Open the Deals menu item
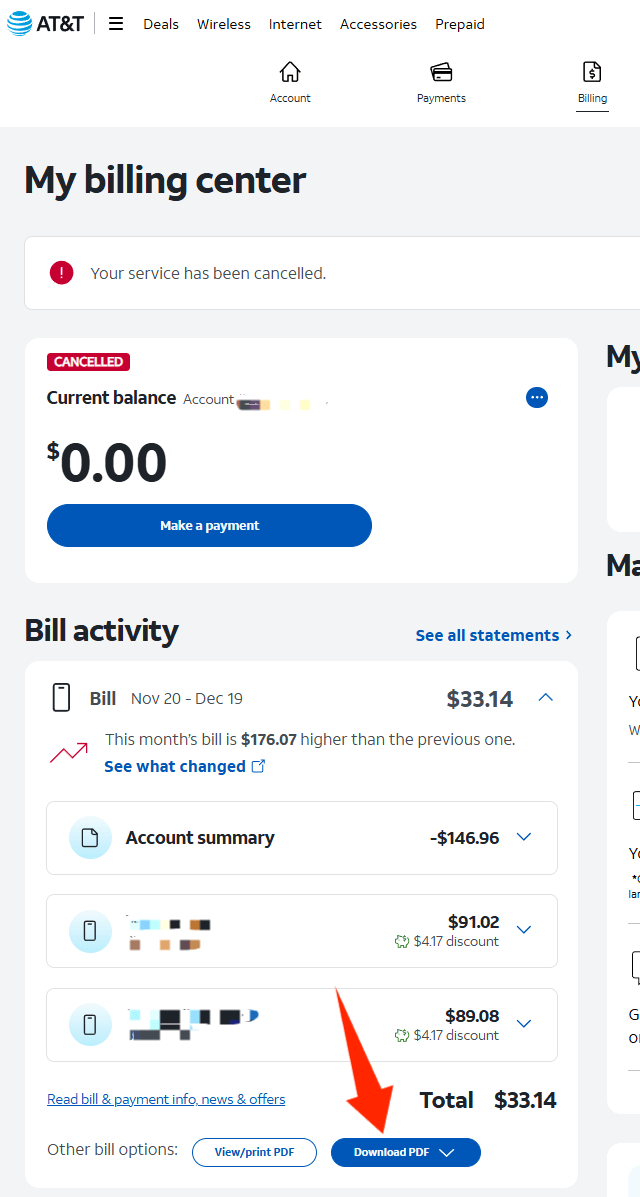 pyautogui.click(x=161, y=24)
